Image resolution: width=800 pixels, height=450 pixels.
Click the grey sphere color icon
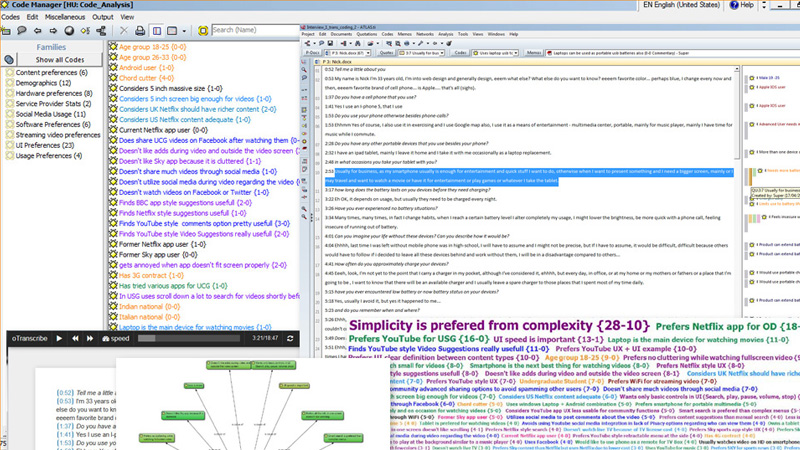point(69,31)
